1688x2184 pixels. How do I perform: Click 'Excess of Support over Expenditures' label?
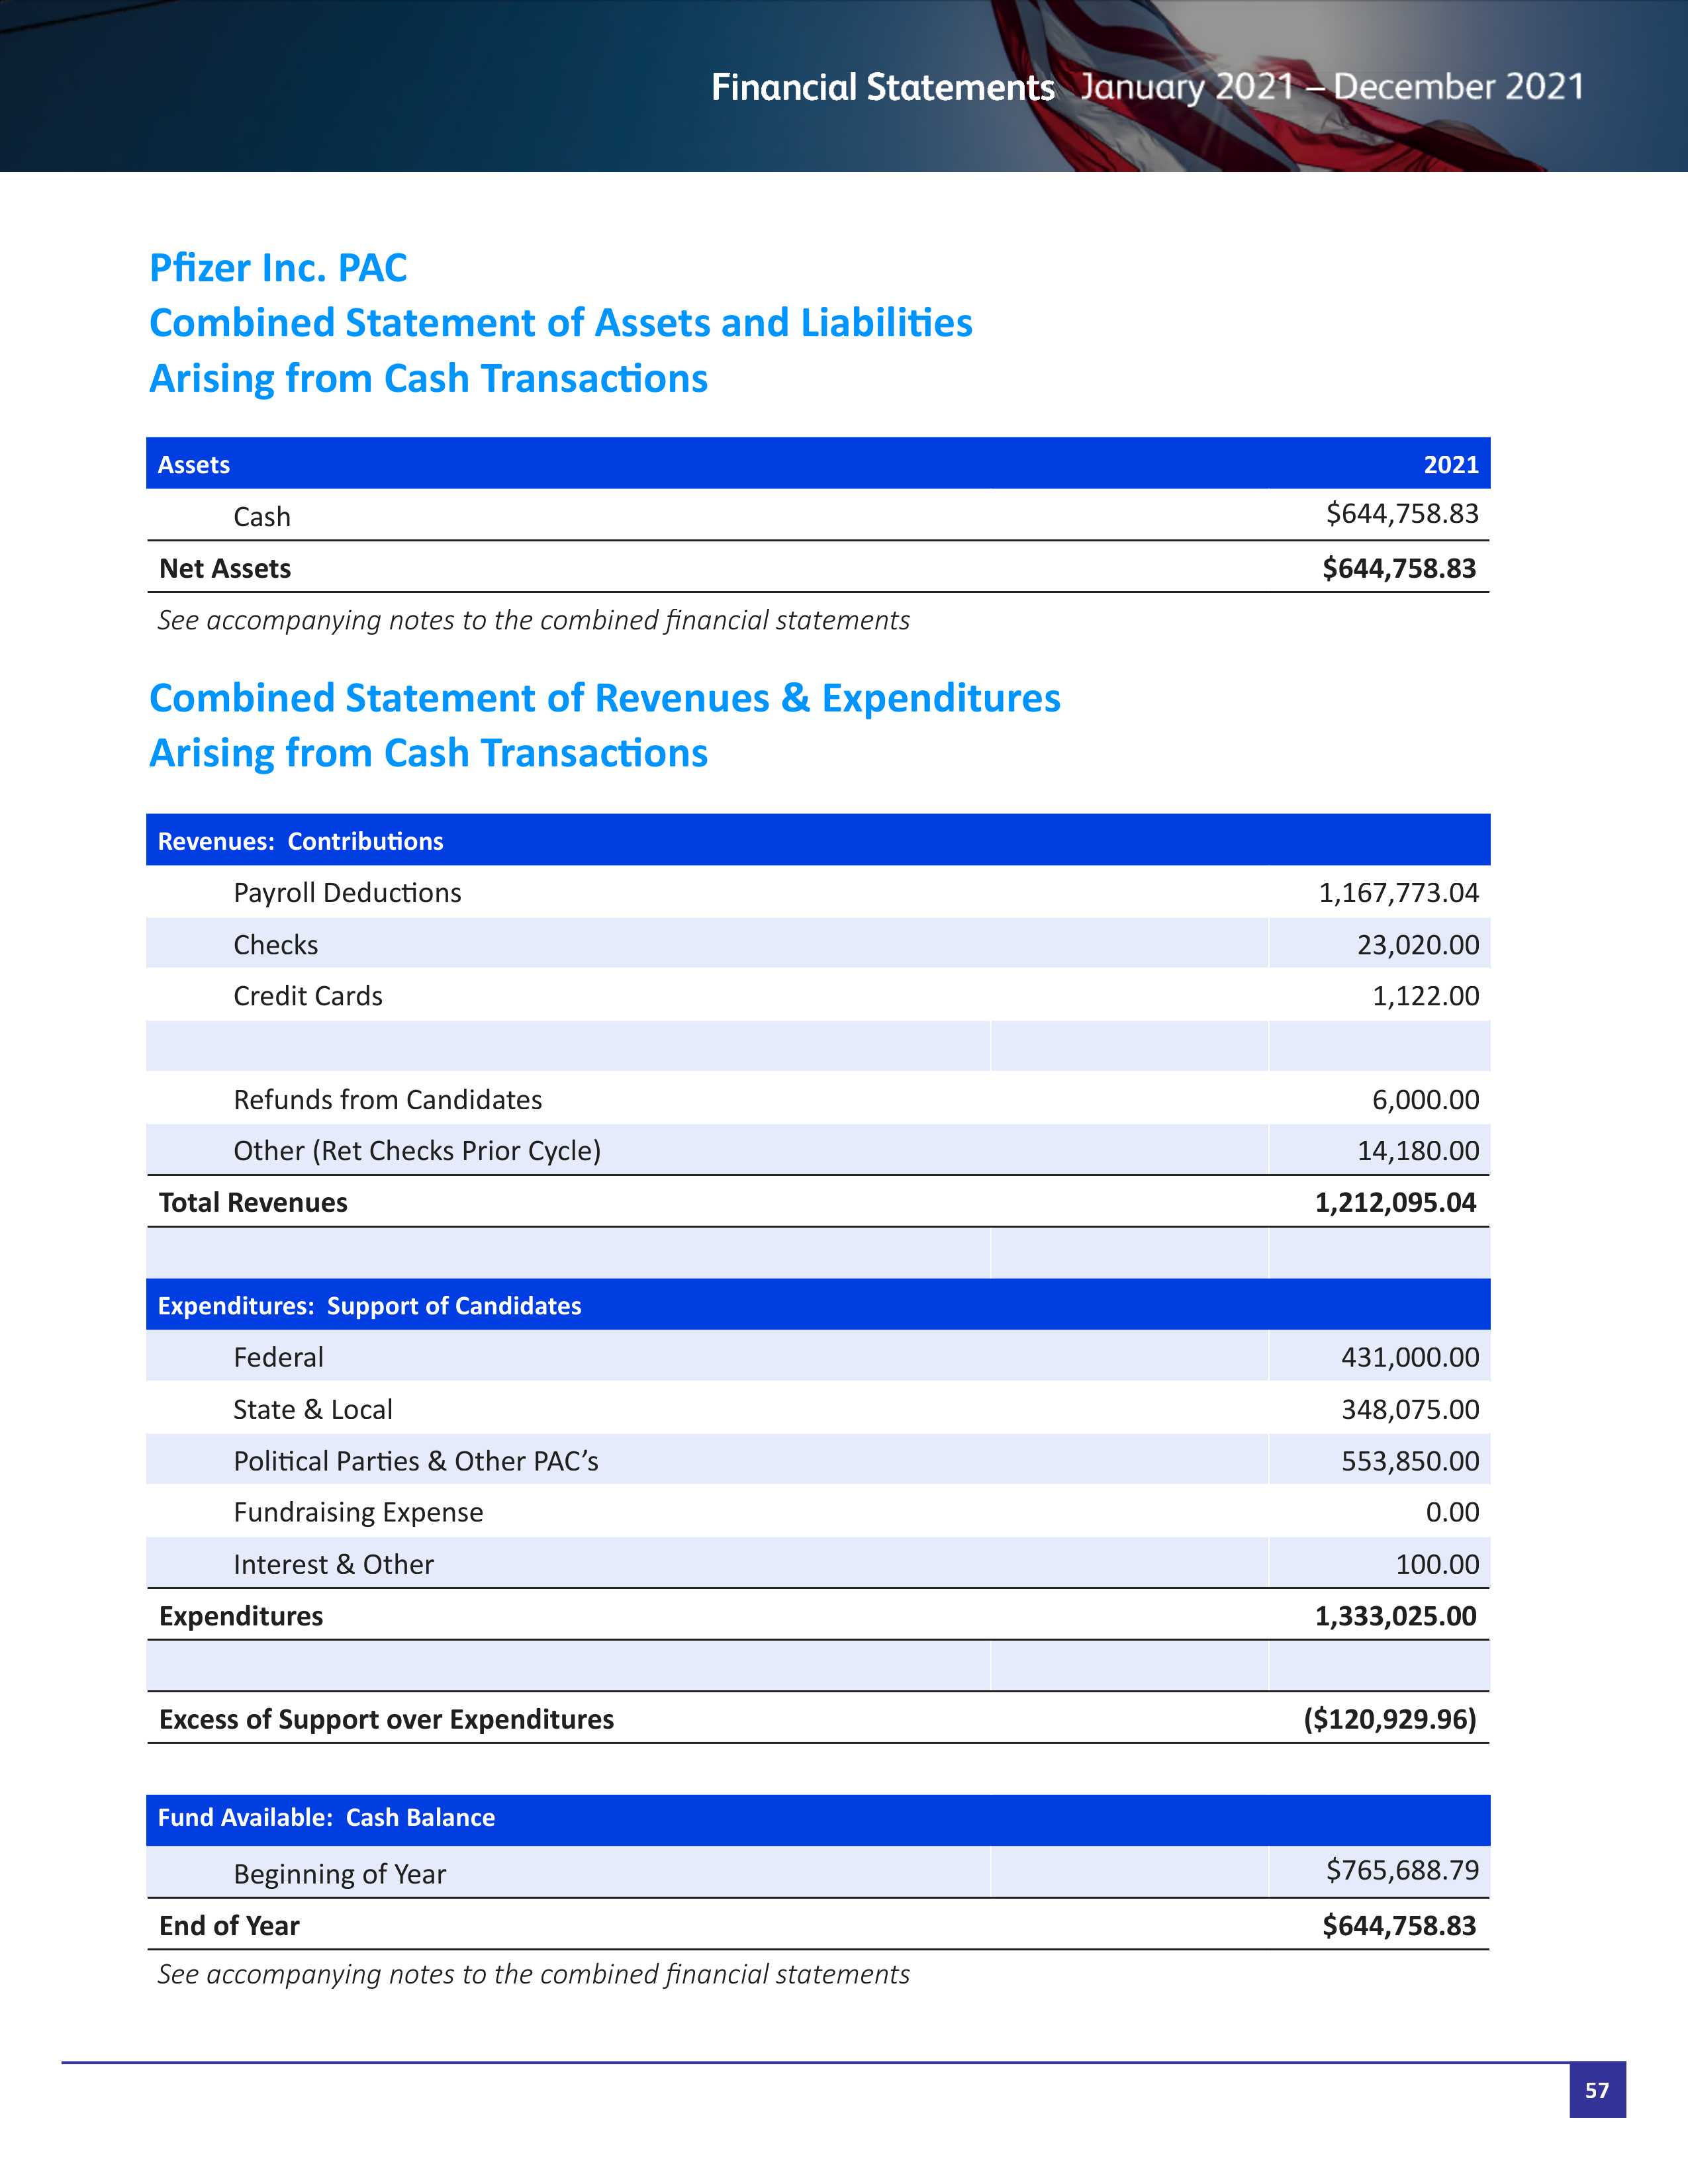point(386,1720)
